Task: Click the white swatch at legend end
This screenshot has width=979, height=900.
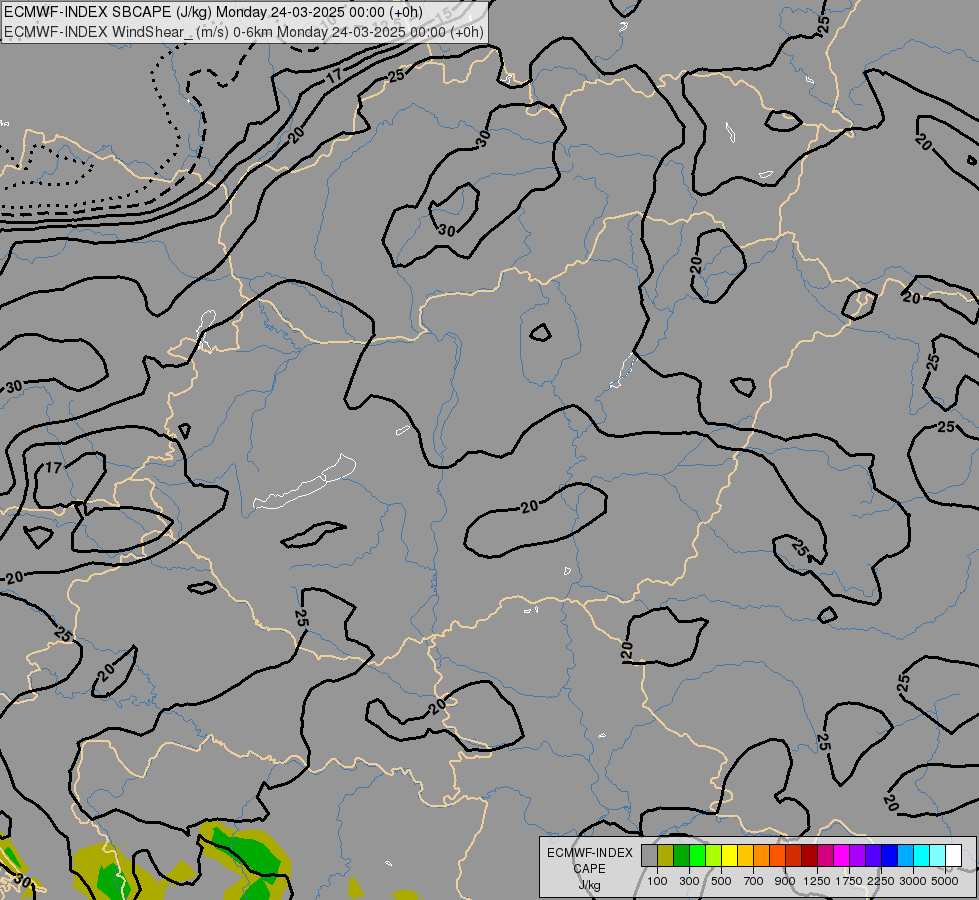Action: pyautogui.click(x=953, y=856)
